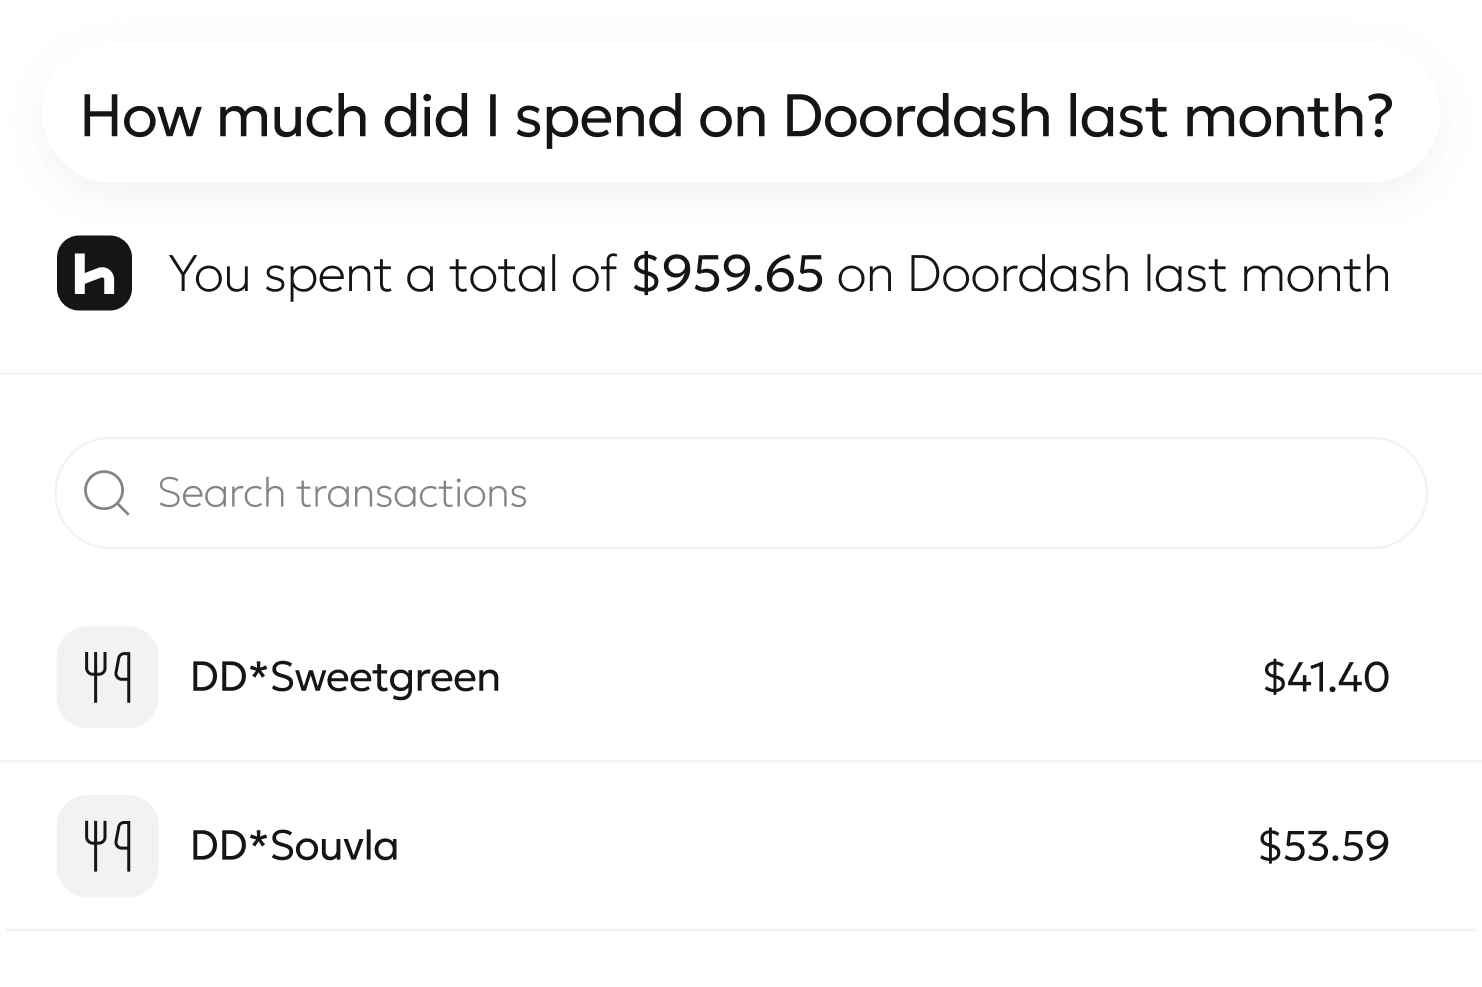Image resolution: width=1482 pixels, height=987 pixels.
Task: Click the empty right end of the search bar
Action: pos(1250,493)
